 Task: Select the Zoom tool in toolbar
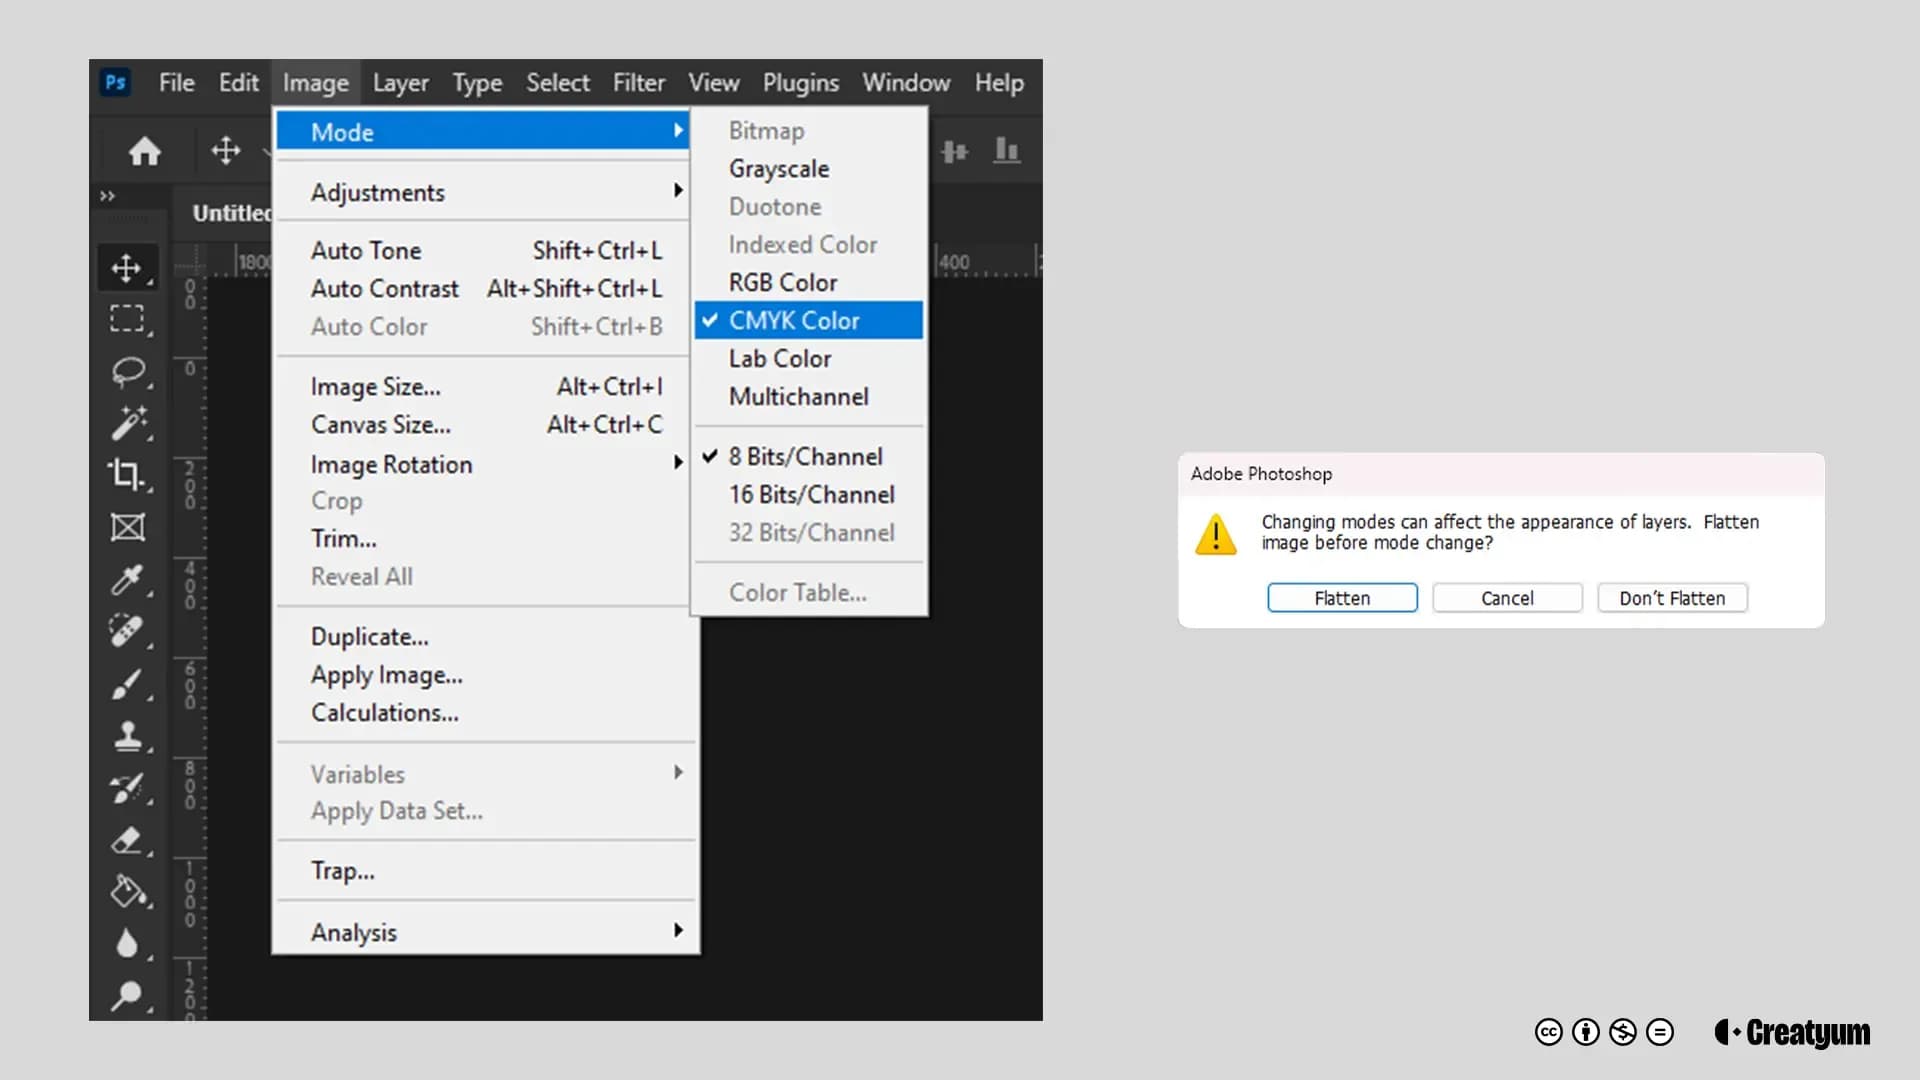tap(127, 997)
